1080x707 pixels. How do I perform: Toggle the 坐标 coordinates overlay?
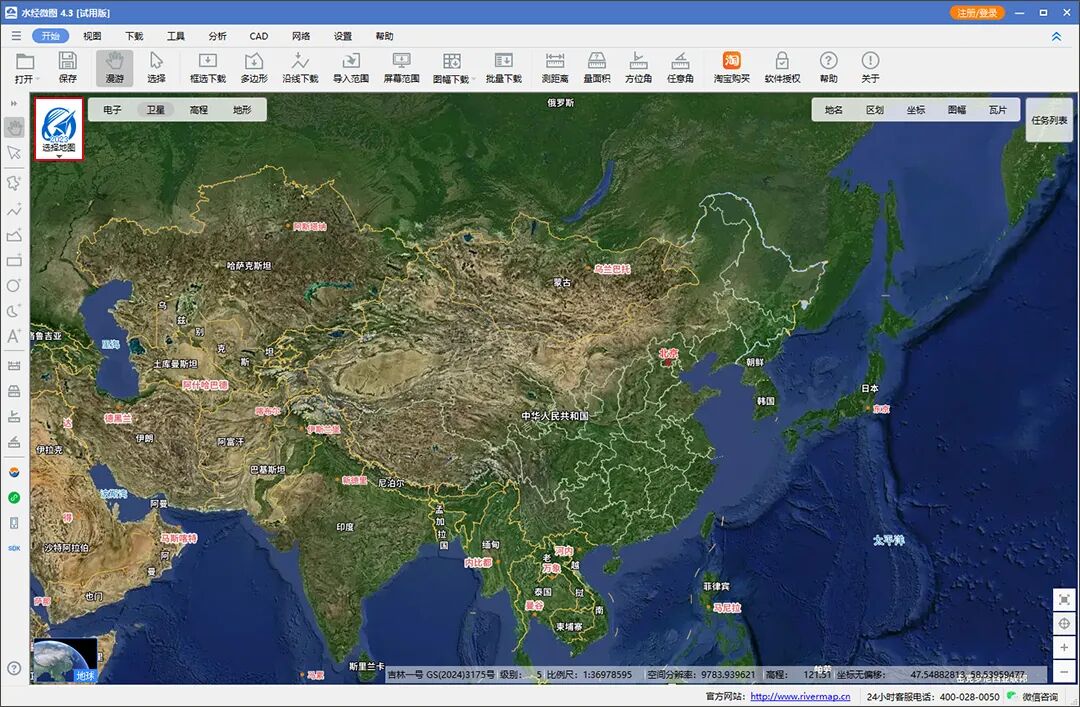tap(916, 110)
